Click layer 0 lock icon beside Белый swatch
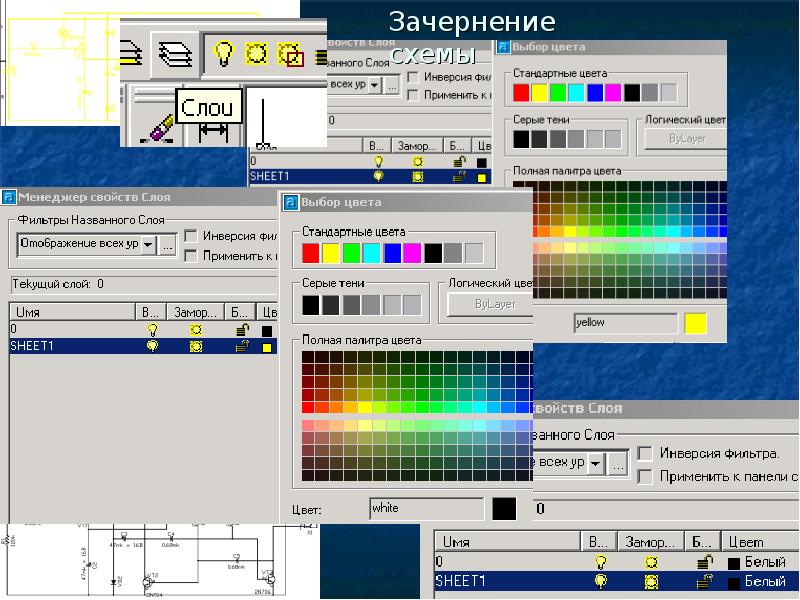Viewport: 800px width, 600px height. coord(702,562)
